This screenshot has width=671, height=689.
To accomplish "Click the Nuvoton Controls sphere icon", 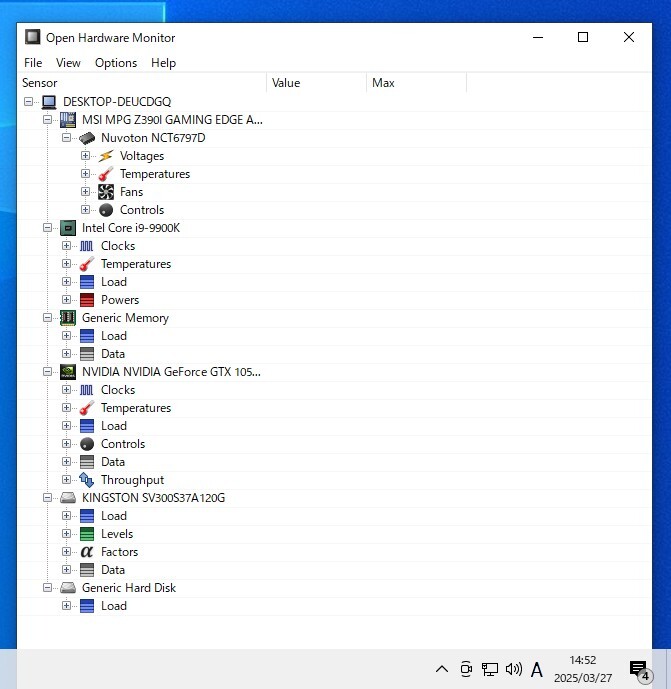I will pos(106,210).
